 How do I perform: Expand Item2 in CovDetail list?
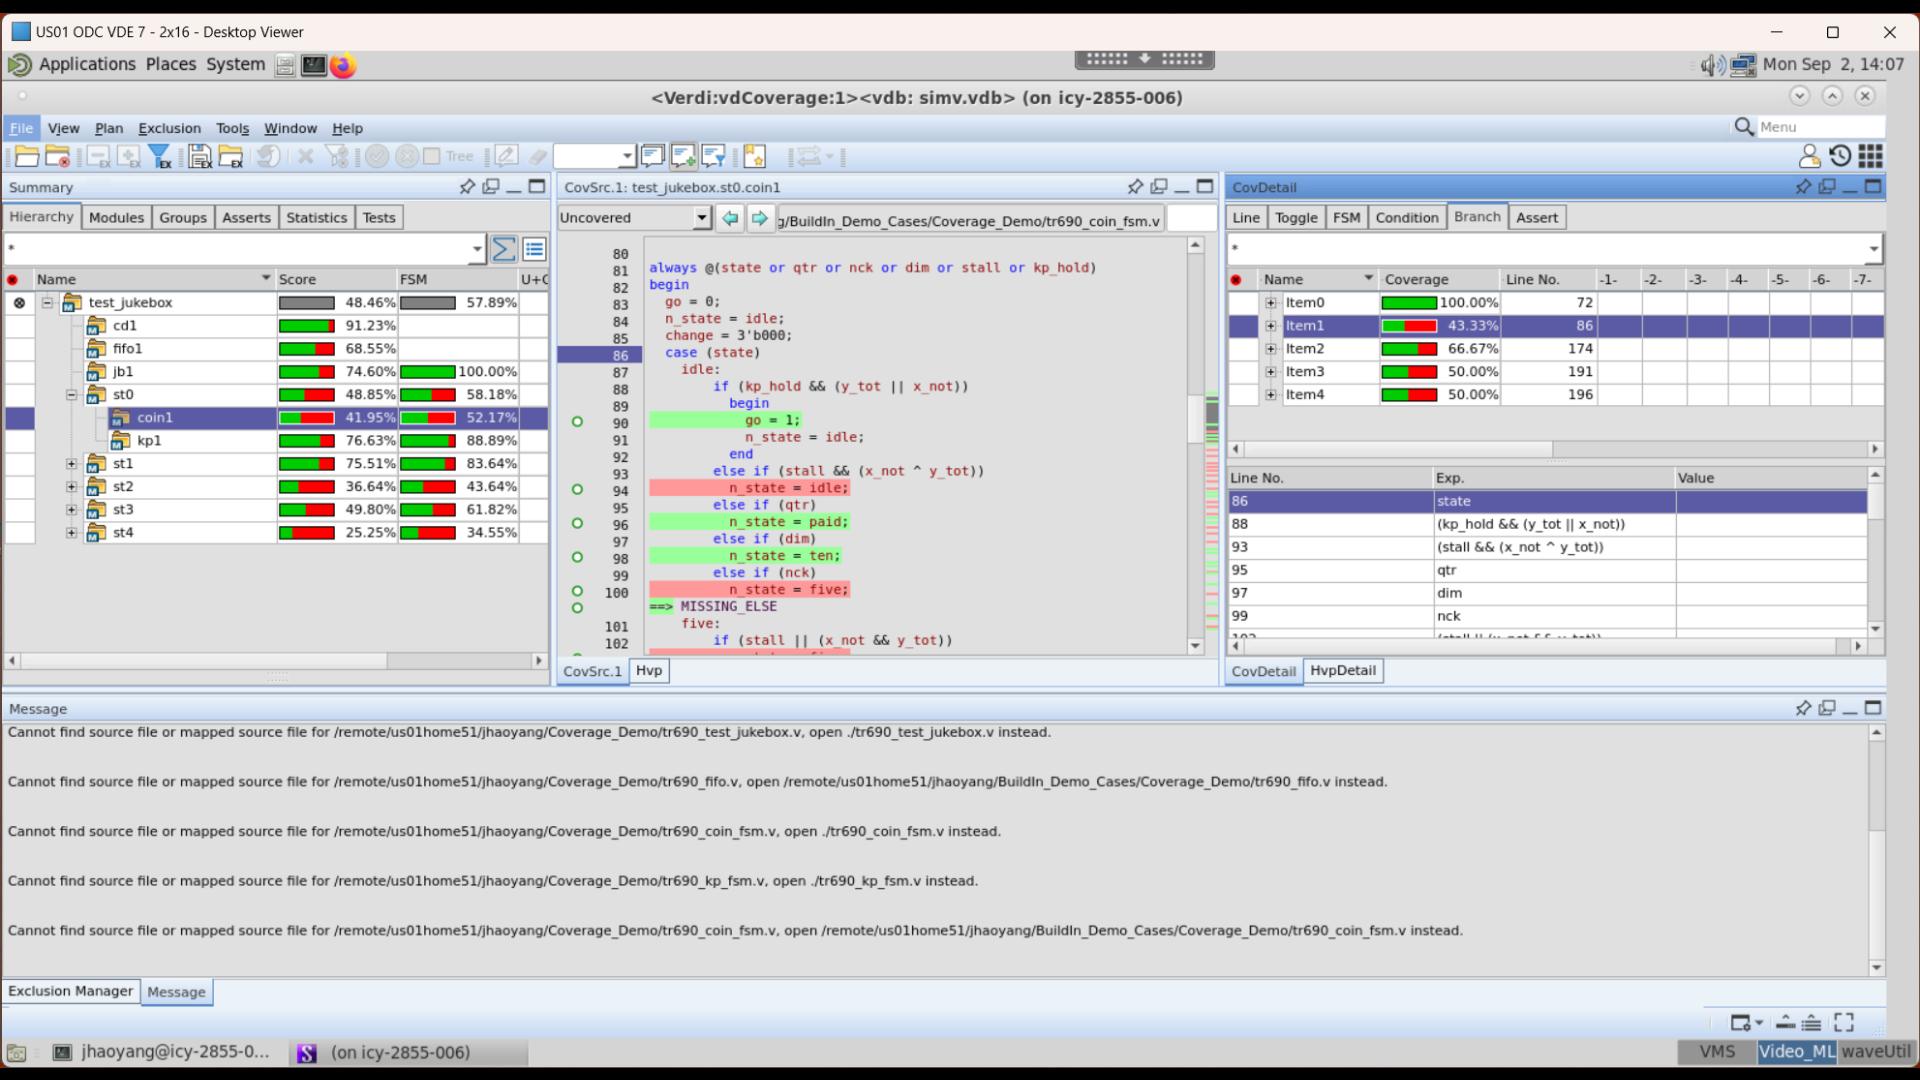1271,349
